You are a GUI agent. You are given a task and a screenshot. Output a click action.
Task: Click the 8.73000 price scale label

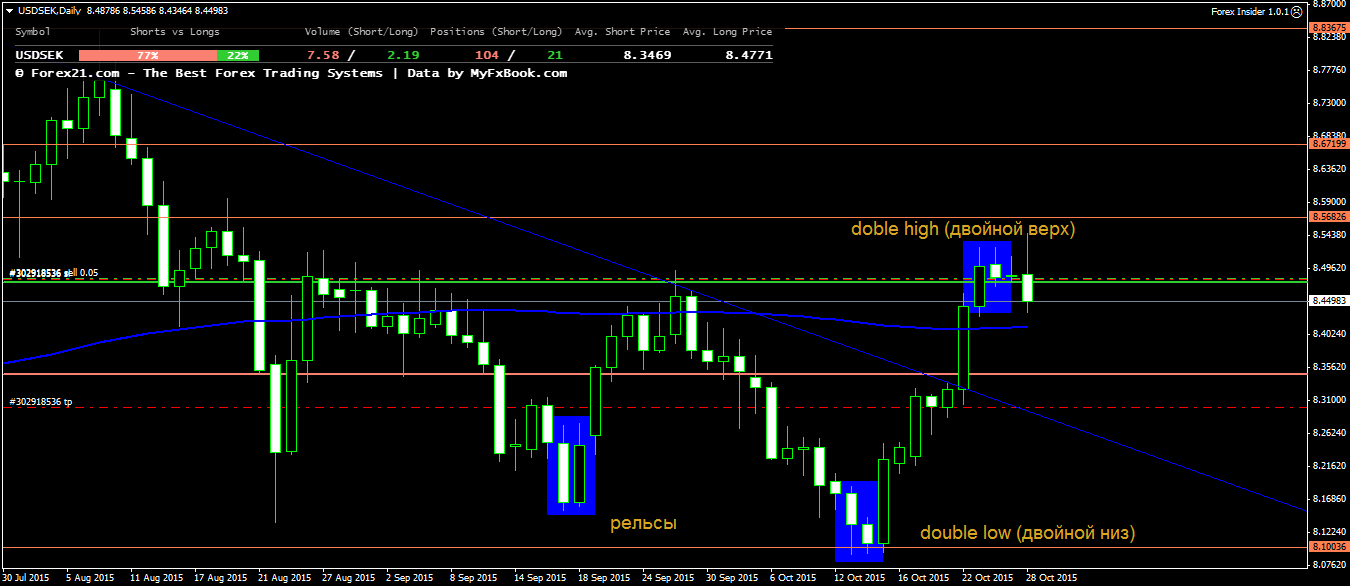pos(1328,103)
